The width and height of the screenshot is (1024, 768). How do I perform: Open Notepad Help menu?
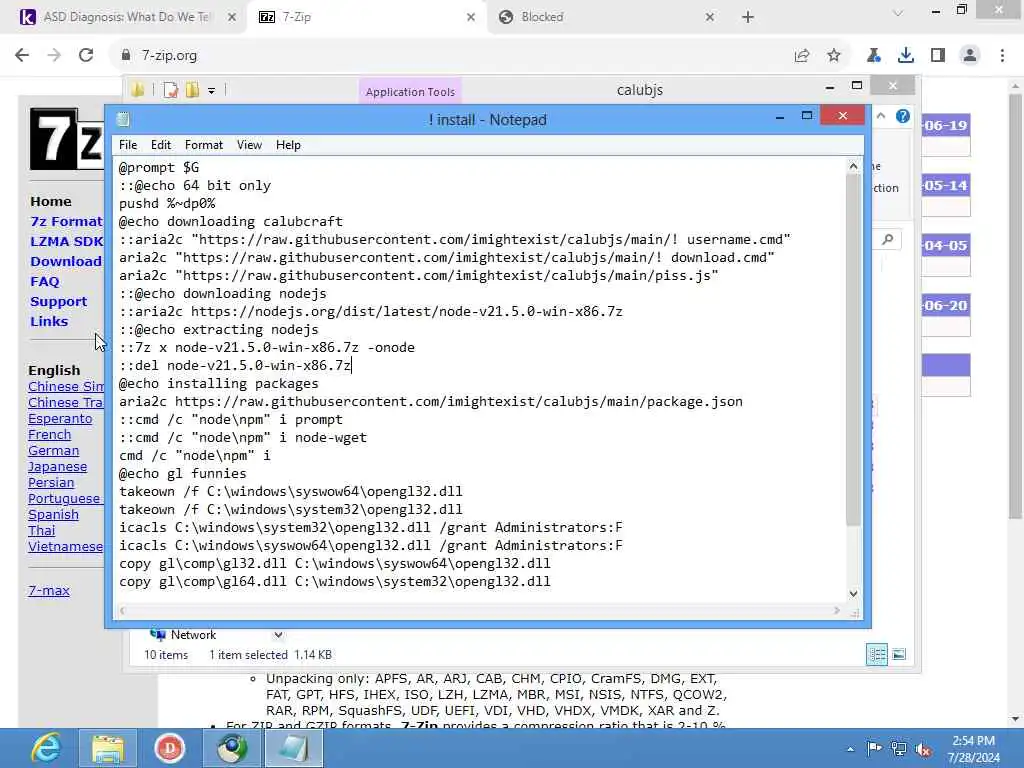(x=288, y=145)
